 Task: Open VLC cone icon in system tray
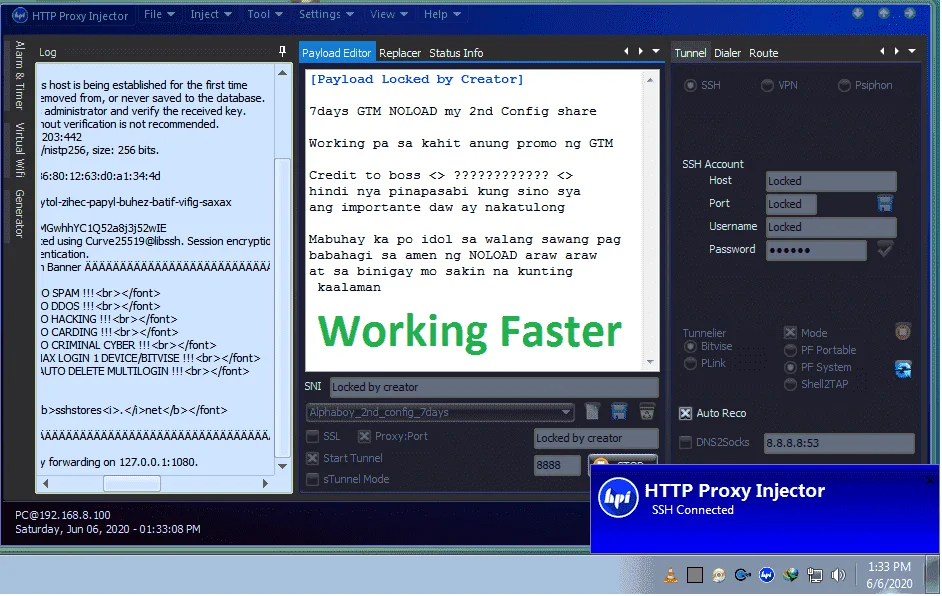click(670, 575)
